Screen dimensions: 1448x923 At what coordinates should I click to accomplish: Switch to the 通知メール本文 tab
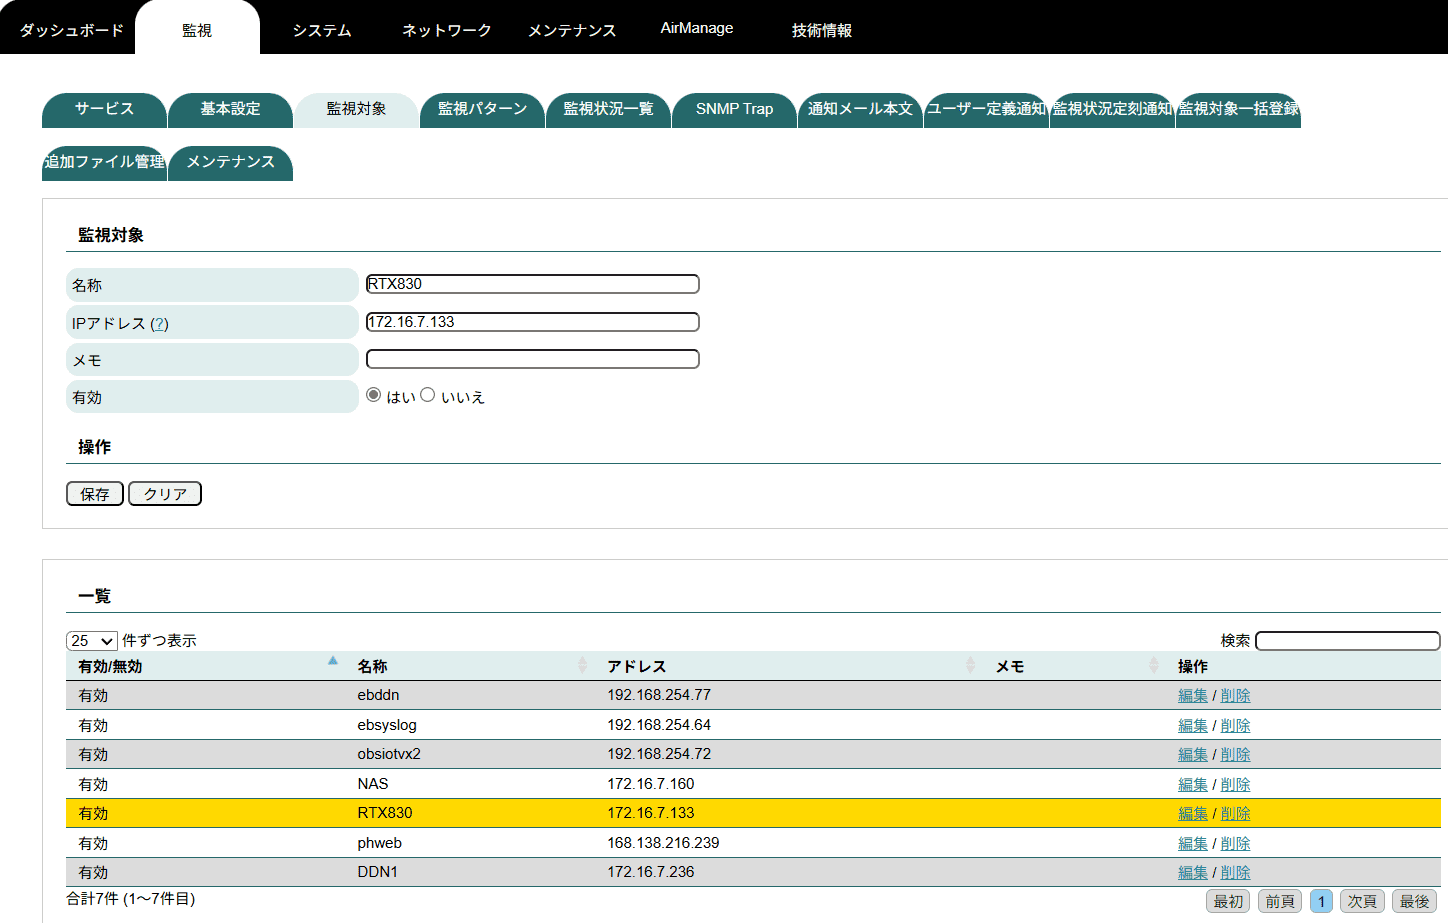tap(860, 109)
